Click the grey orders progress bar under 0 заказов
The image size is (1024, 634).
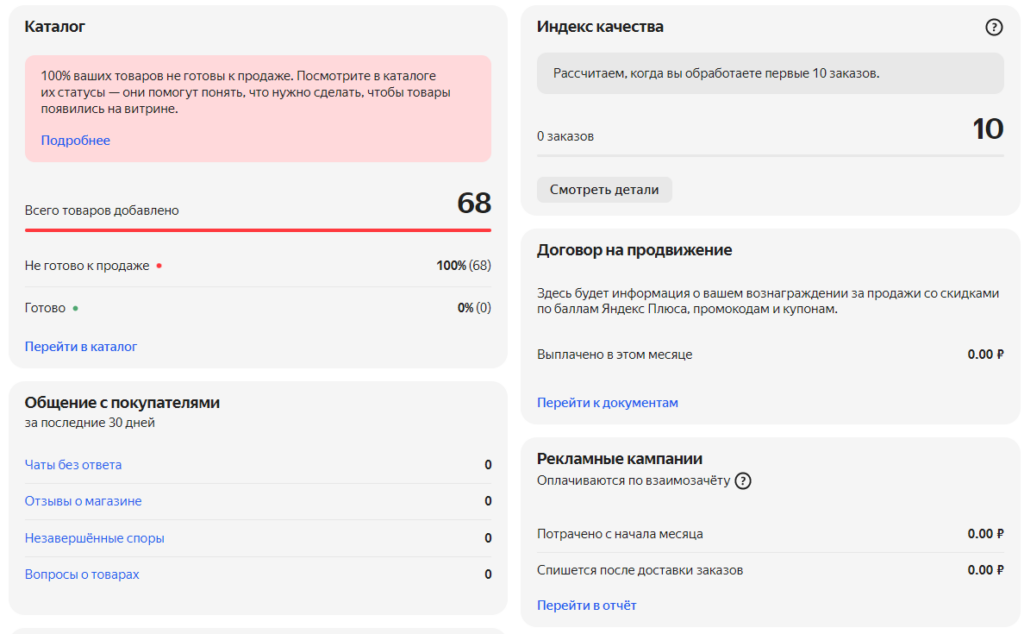(770, 156)
